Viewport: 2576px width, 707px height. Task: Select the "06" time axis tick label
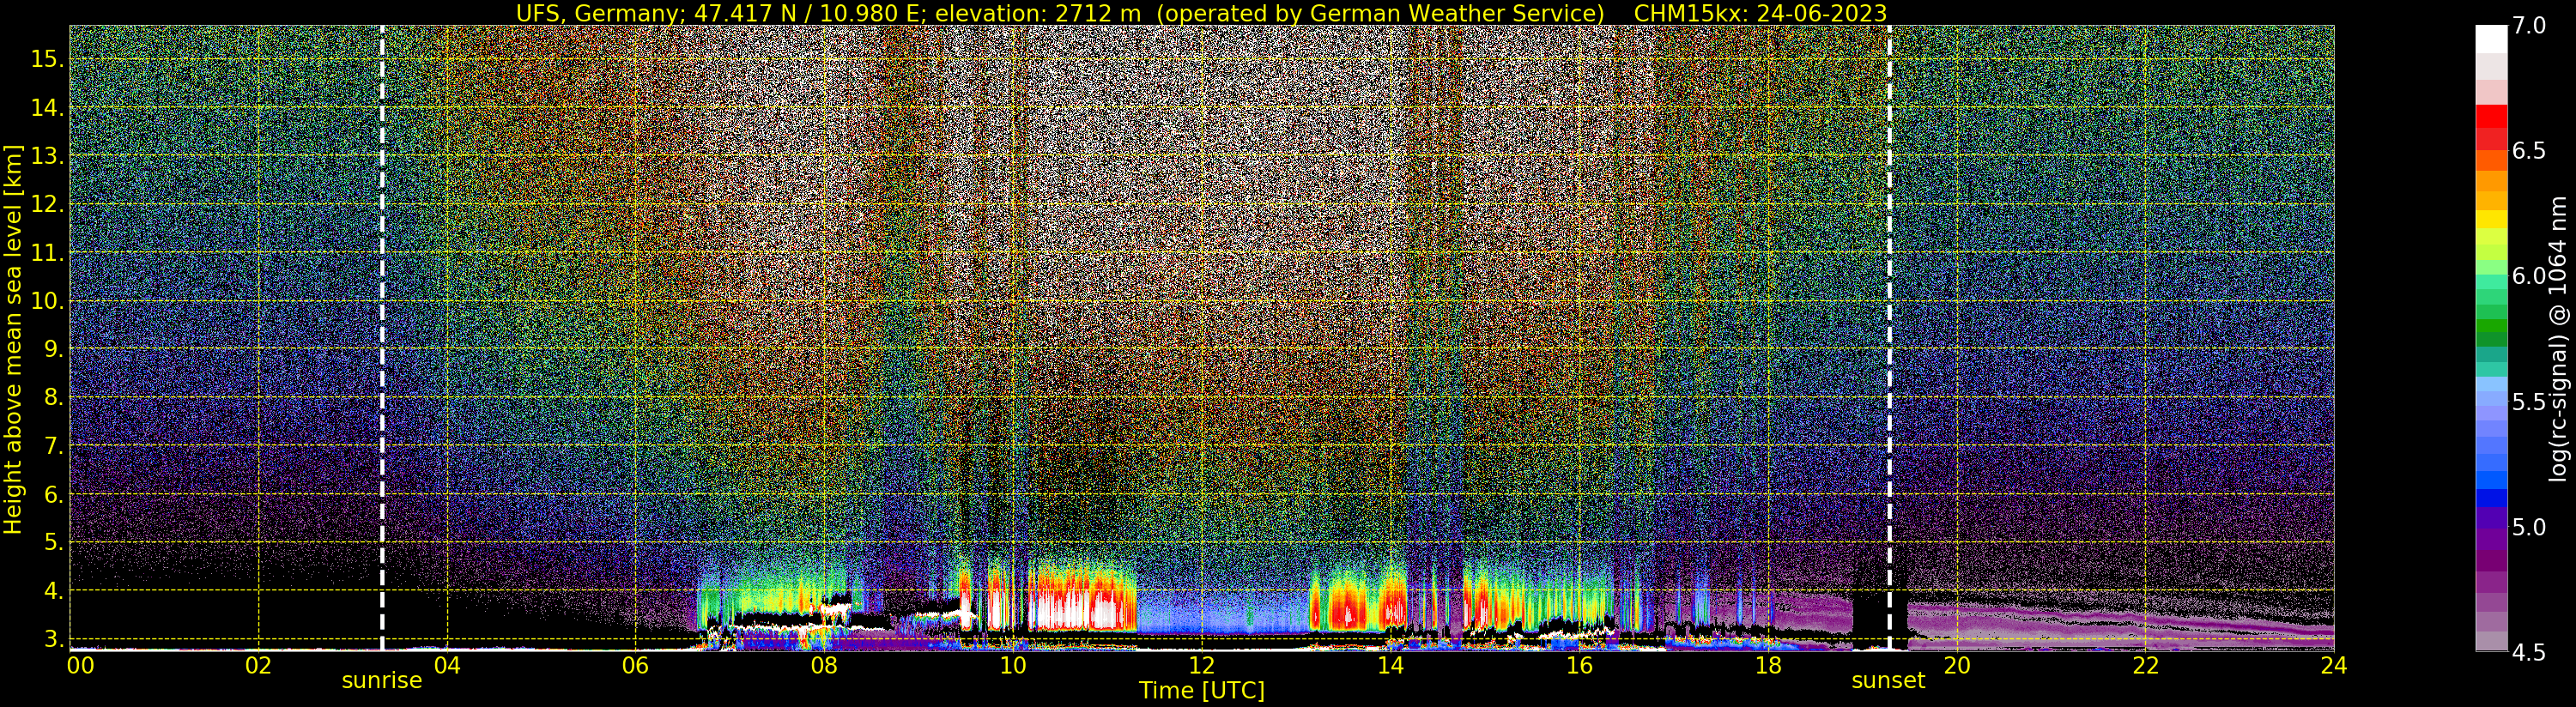[x=635, y=666]
